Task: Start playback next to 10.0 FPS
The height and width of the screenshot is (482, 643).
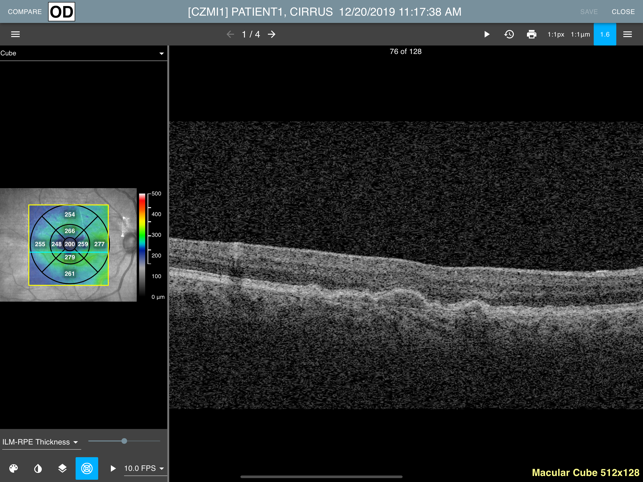Action: 113,468
